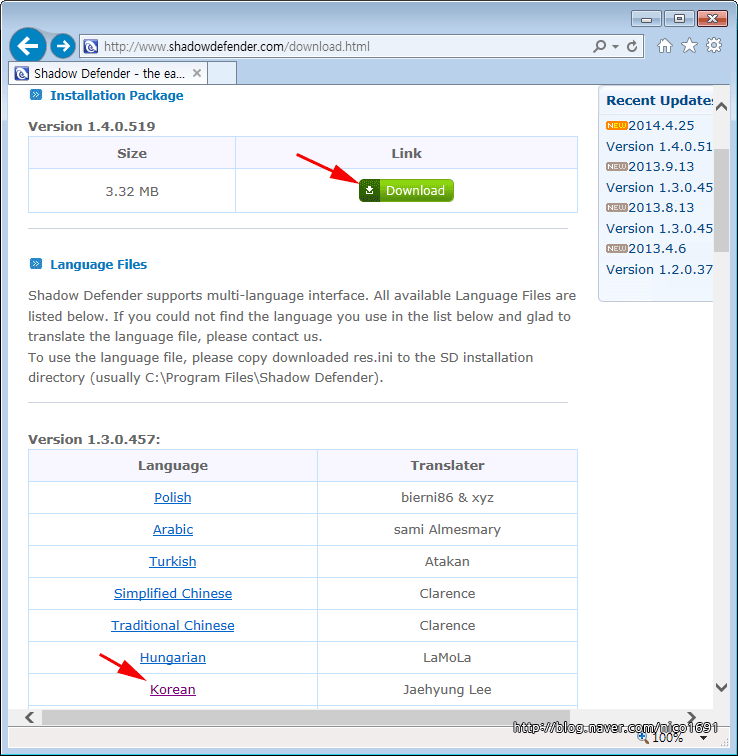Click the horizontal scrollbar thumb
This screenshot has height=756, width=738.
(306, 717)
